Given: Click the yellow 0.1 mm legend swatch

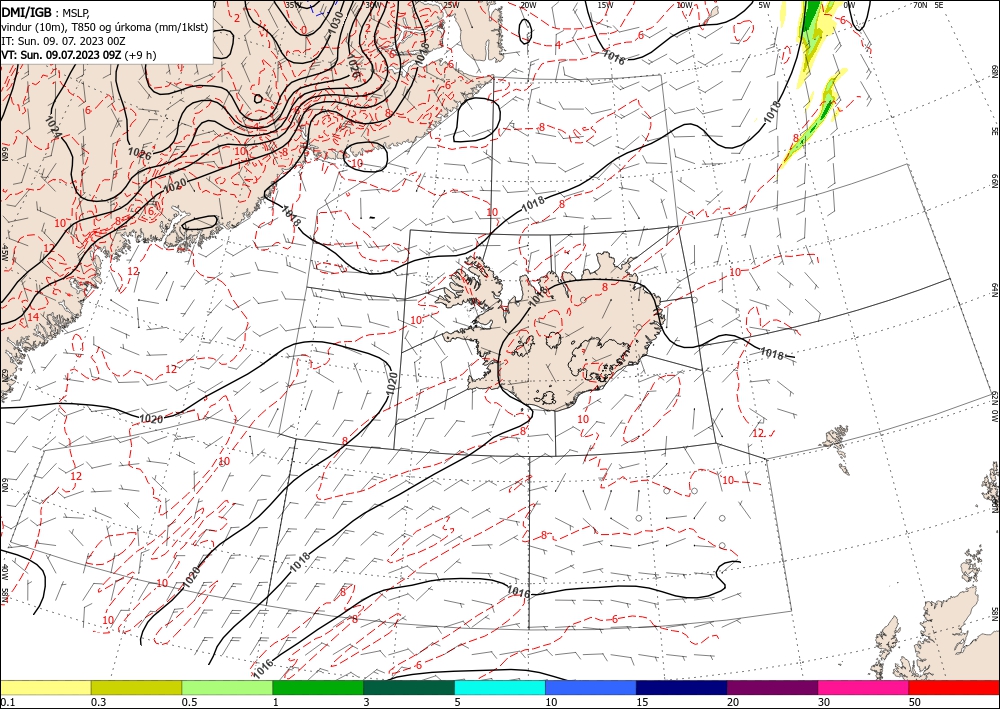Looking at the screenshot, I should pyautogui.click(x=45, y=687).
